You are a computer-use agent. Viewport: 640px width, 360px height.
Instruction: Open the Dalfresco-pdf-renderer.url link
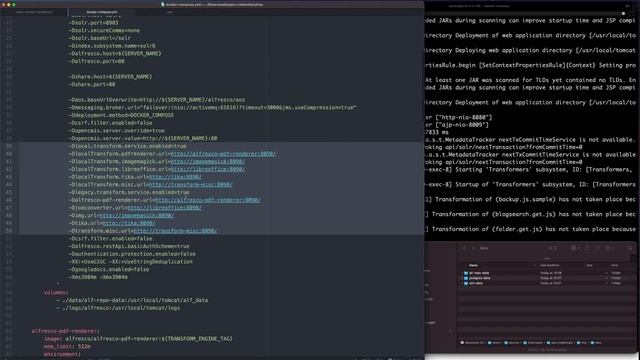tap(207, 200)
